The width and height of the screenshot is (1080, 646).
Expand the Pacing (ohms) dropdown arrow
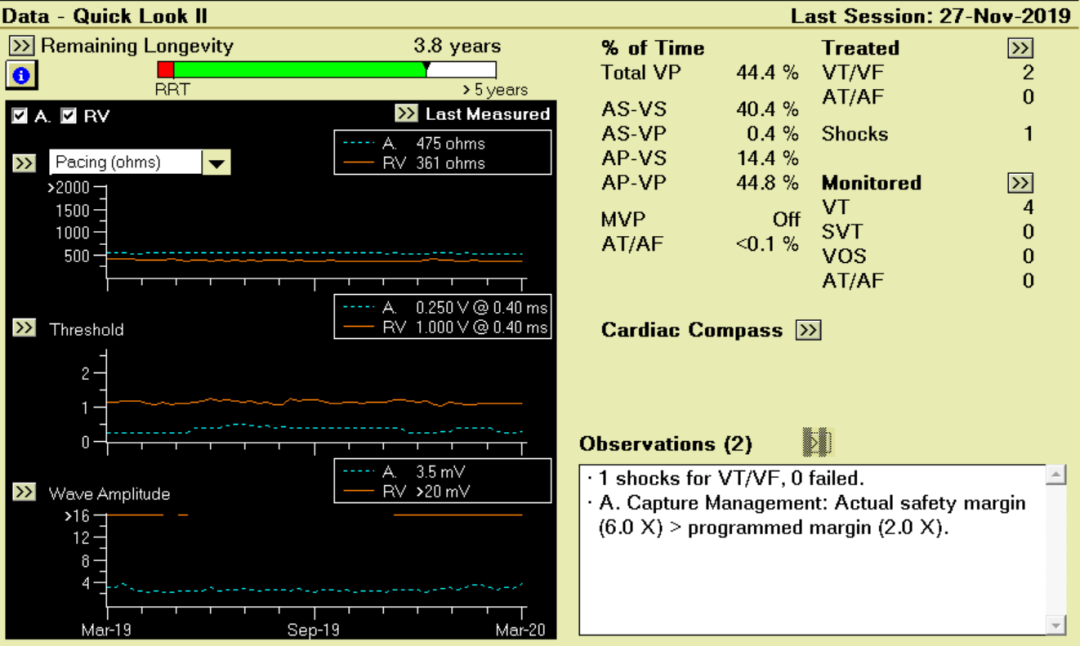tap(217, 162)
